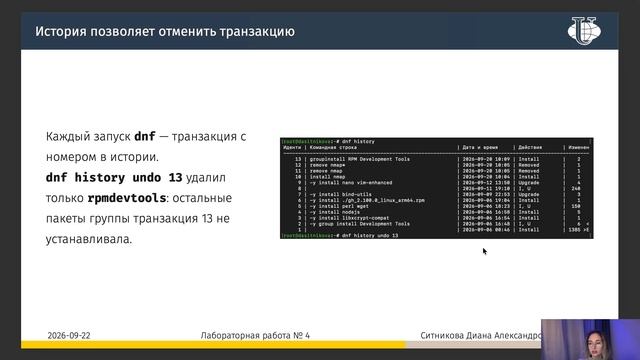Click the terminal row '-y install bind-utils'
This screenshot has height=360, width=640.
pos(436,195)
